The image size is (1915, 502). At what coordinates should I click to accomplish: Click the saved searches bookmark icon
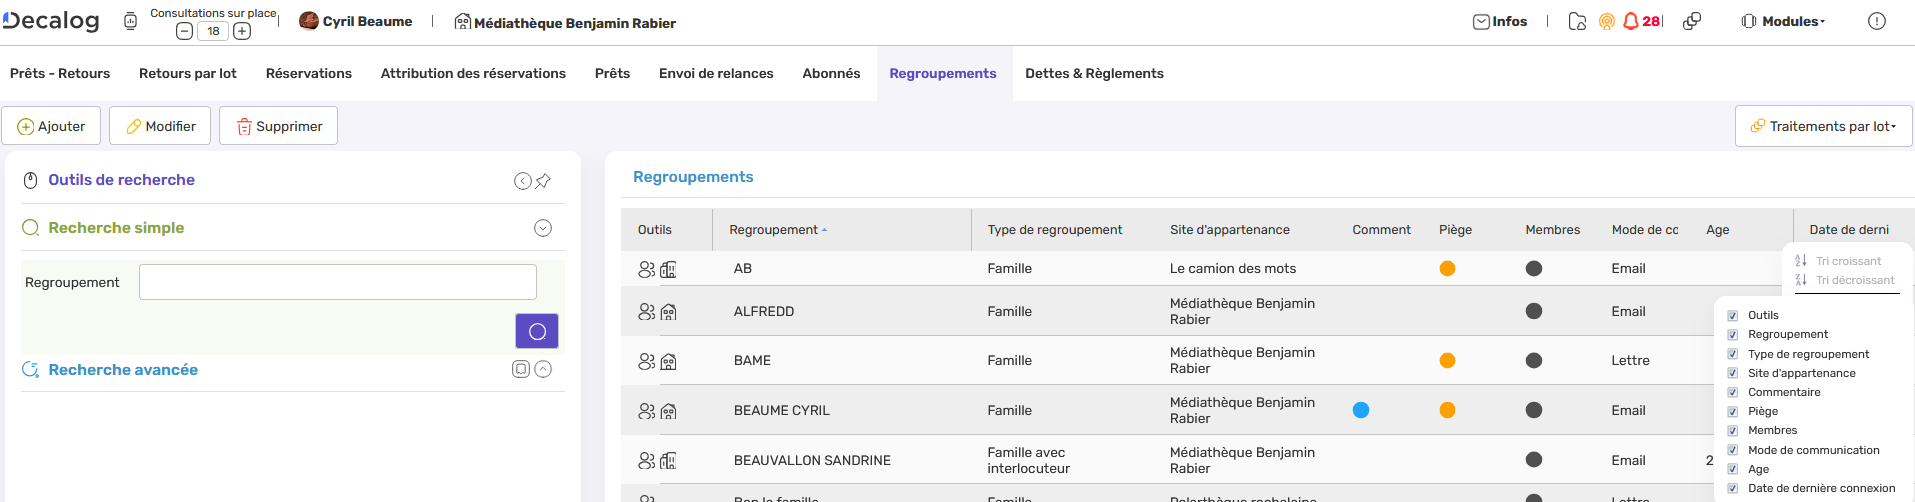tap(521, 369)
